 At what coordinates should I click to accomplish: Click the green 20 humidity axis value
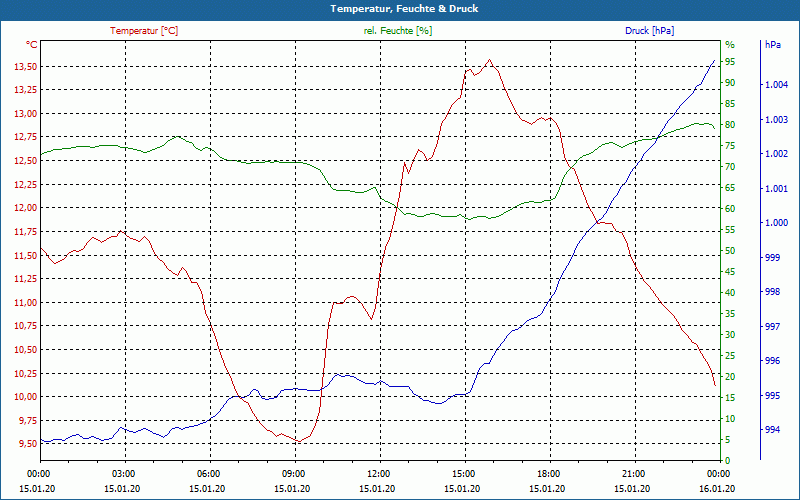(730, 377)
